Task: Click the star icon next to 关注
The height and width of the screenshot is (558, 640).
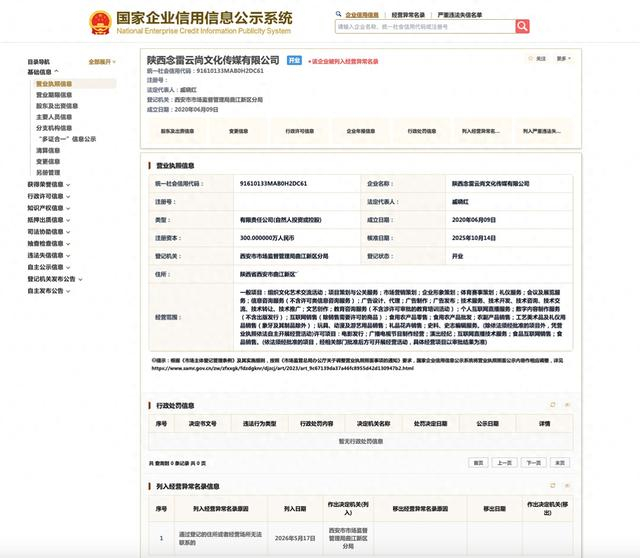Action: [531, 58]
